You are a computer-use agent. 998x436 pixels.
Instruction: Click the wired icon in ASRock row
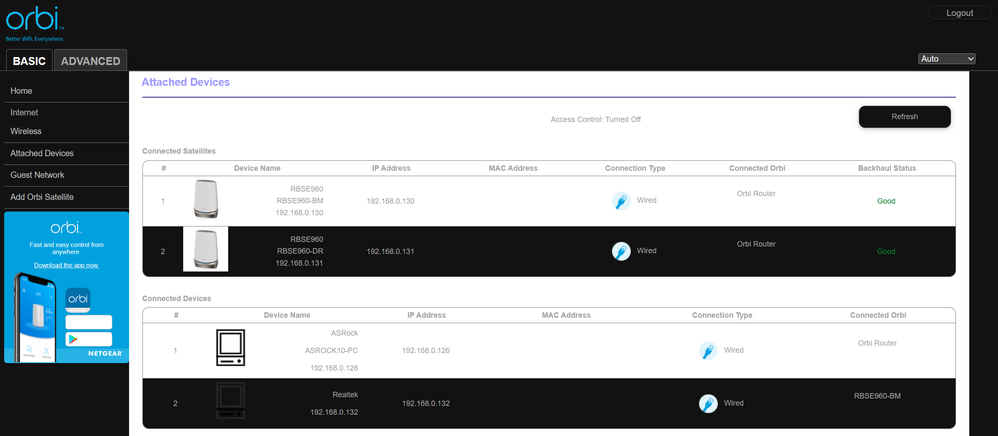coord(708,351)
